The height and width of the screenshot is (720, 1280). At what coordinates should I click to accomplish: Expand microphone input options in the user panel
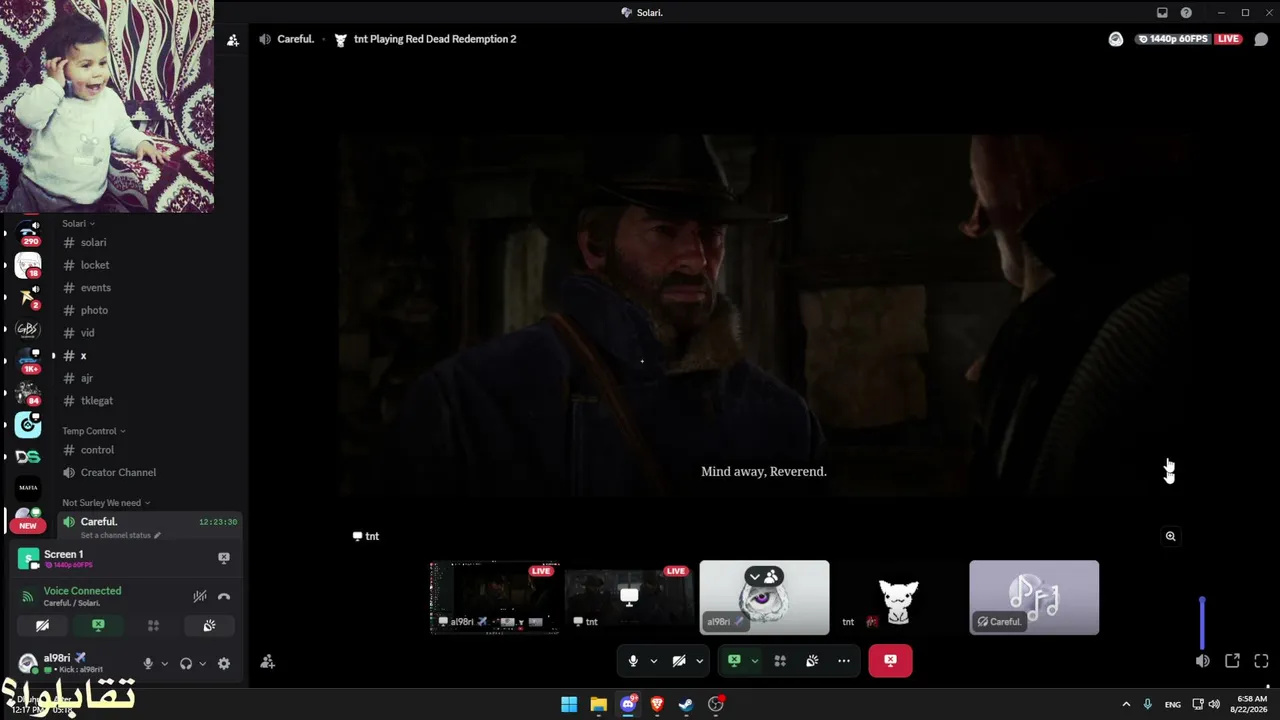(x=164, y=663)
